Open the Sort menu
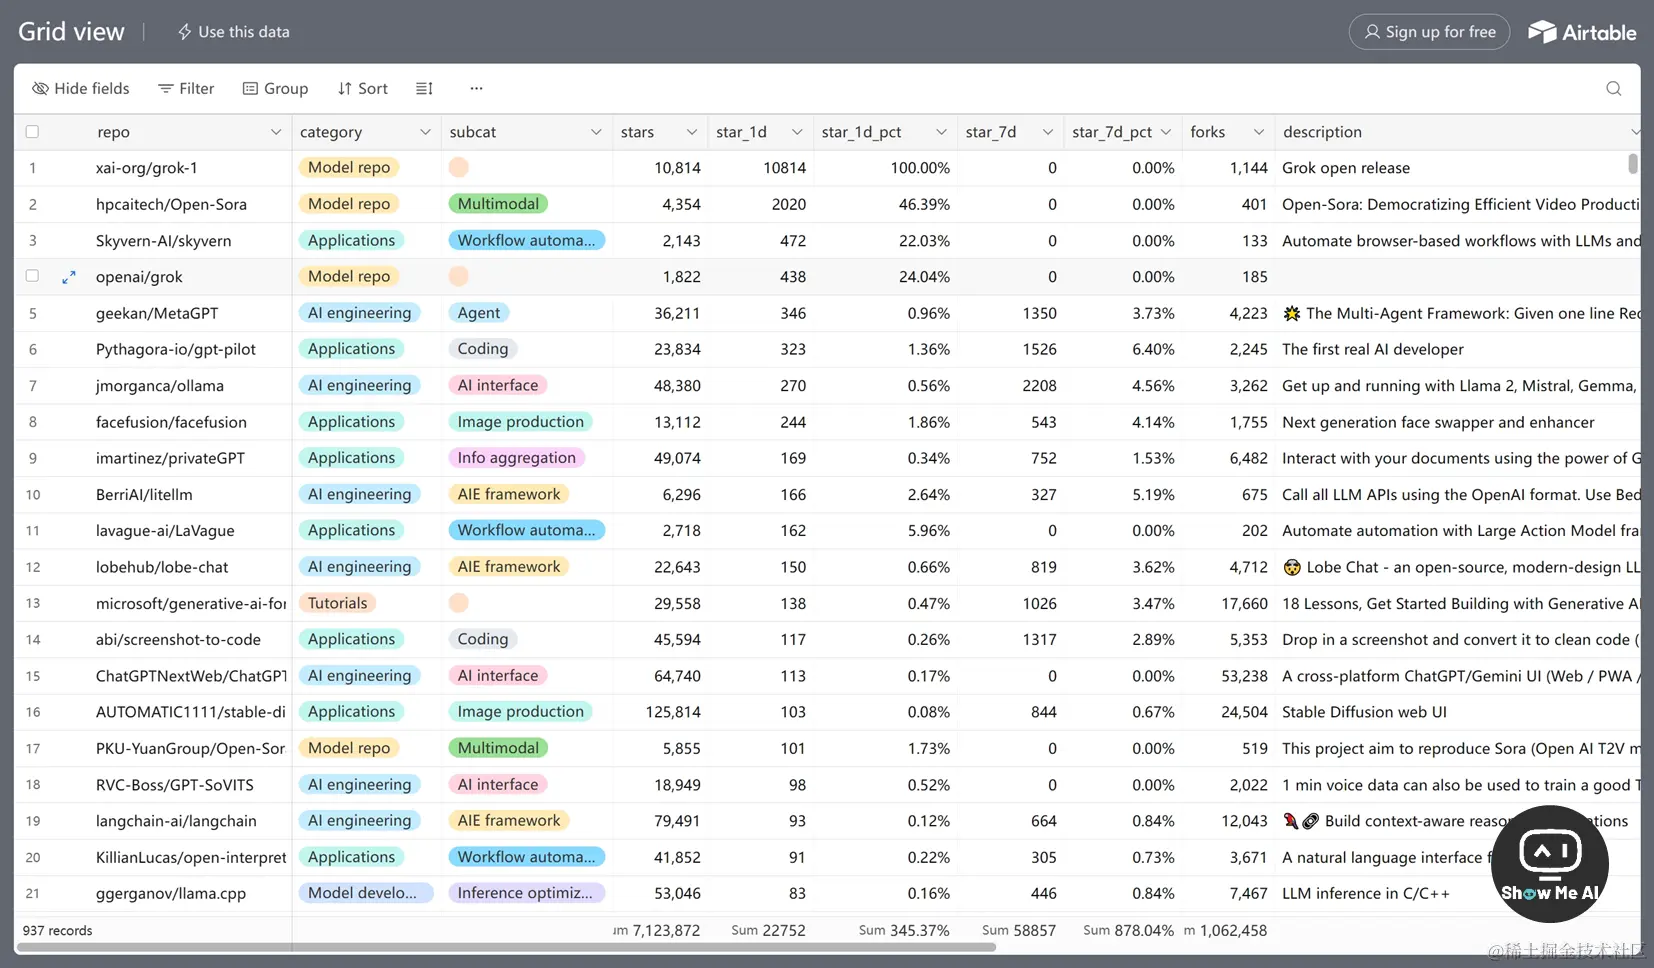 (x=362, y=89)
